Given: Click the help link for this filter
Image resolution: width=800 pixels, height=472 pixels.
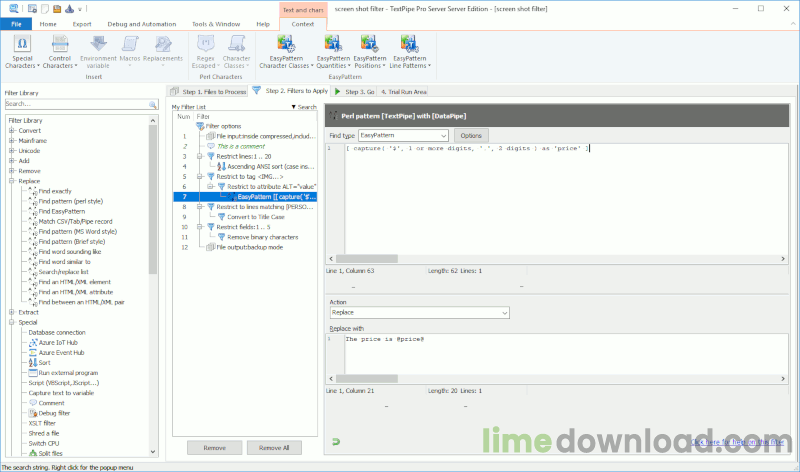Looking at the screenshot, I should click(x=738, y=441).
